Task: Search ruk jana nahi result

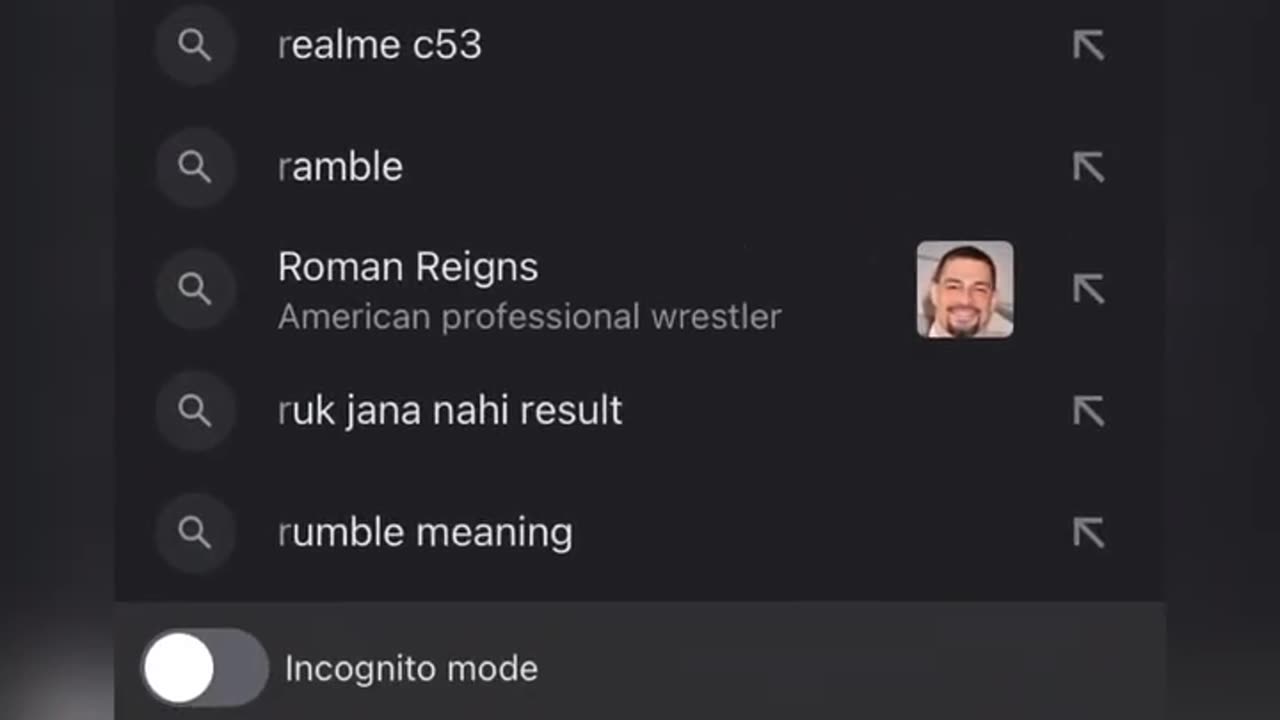Action: [450, 411]
